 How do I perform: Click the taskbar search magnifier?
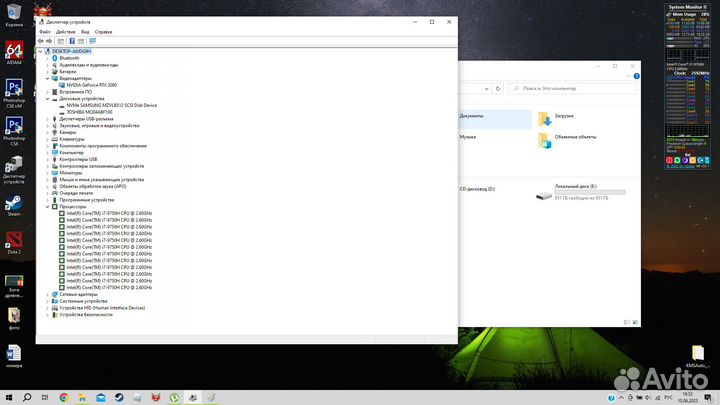click(x=27, y=398)
